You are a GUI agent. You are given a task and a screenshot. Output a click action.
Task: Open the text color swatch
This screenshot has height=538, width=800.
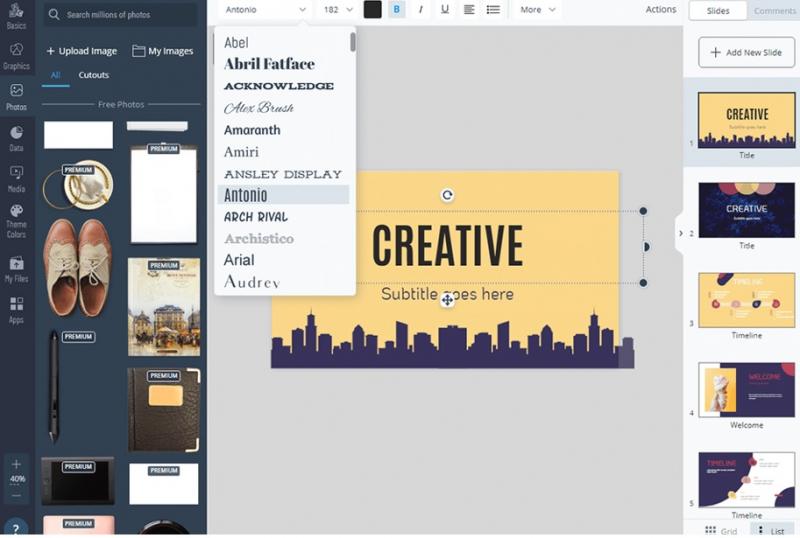pos(372,9)
